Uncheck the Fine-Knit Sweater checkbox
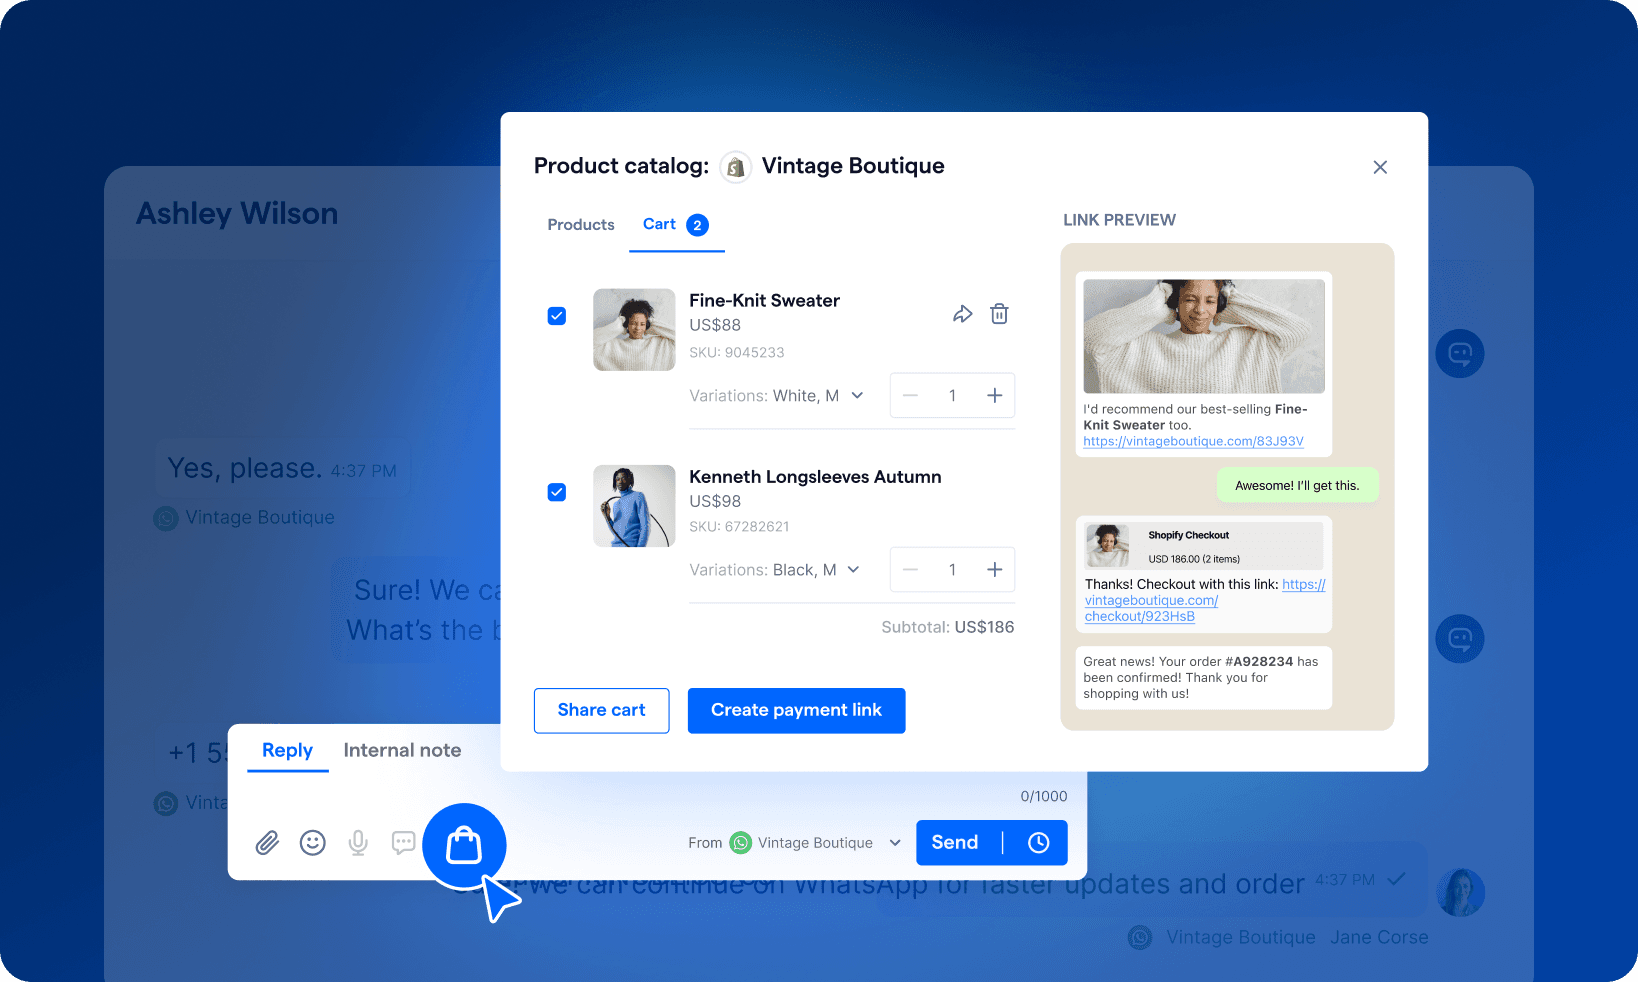Image resolution: width=1638 pixels, height=982 pixels. pos(556,315)
